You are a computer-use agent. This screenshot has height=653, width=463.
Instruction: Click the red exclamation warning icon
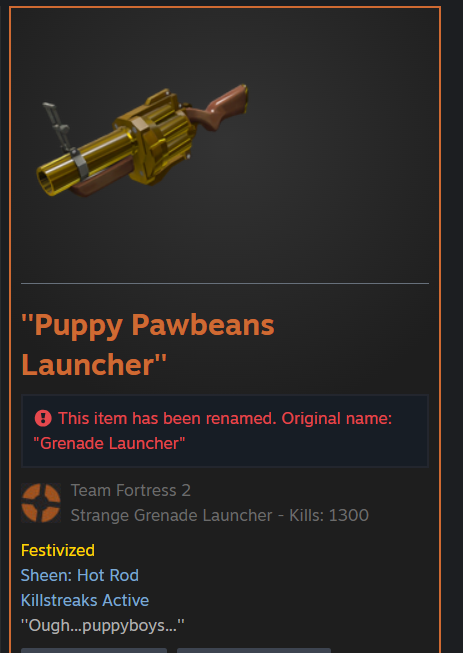pyautogui.click(x=43, y=418)
